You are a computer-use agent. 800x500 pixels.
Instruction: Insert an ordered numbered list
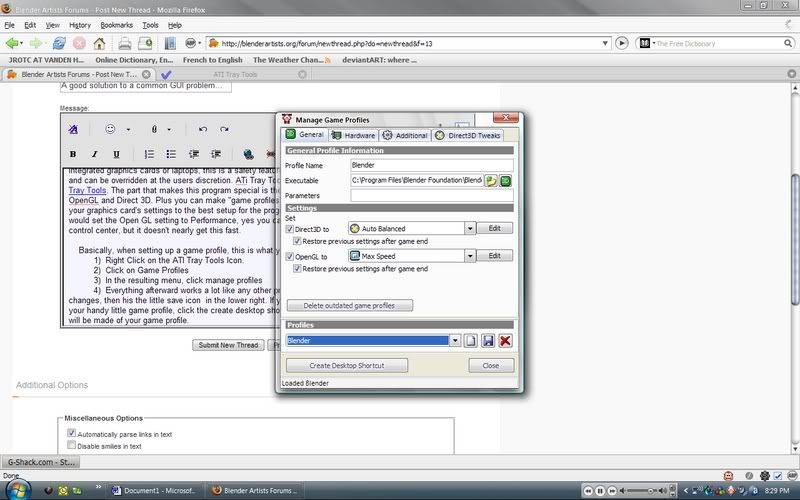click(x=149, y=154)
